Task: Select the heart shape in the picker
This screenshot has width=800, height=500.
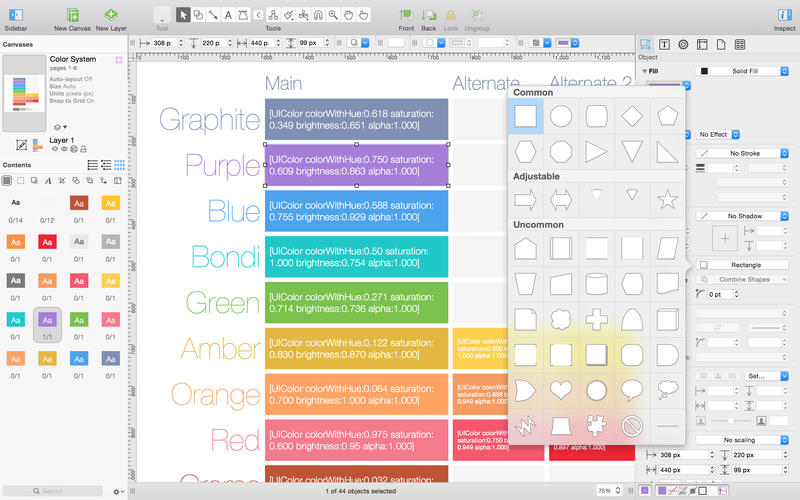Action: (561, 390)
